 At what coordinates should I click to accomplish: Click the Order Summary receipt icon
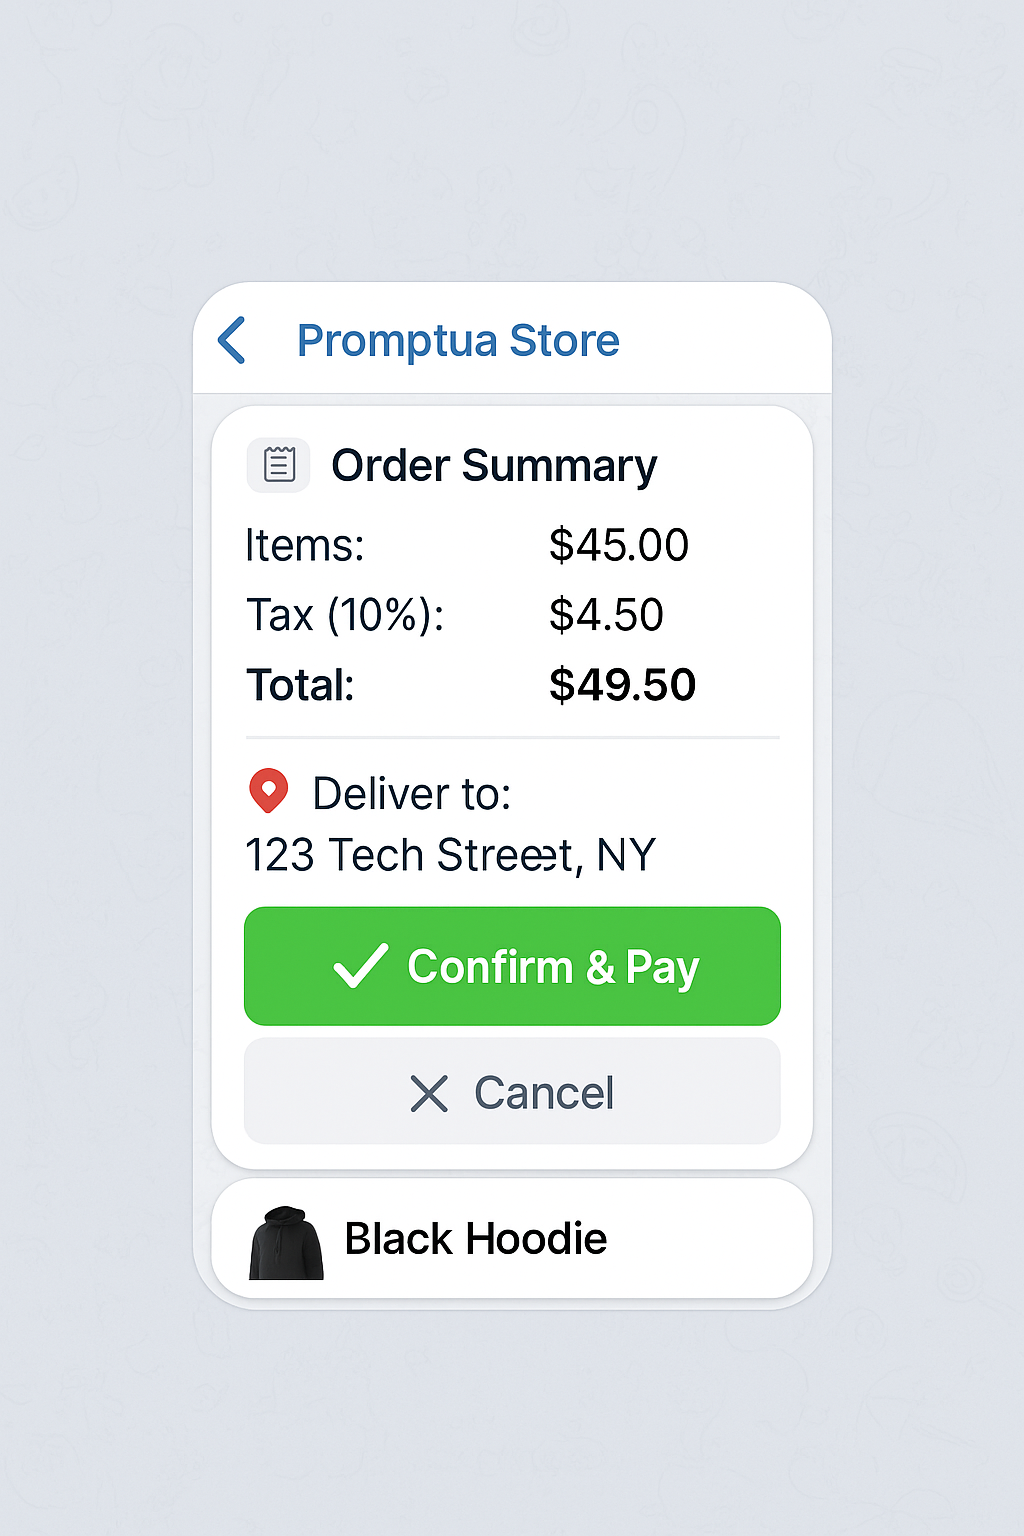click(x=278, y=465)
